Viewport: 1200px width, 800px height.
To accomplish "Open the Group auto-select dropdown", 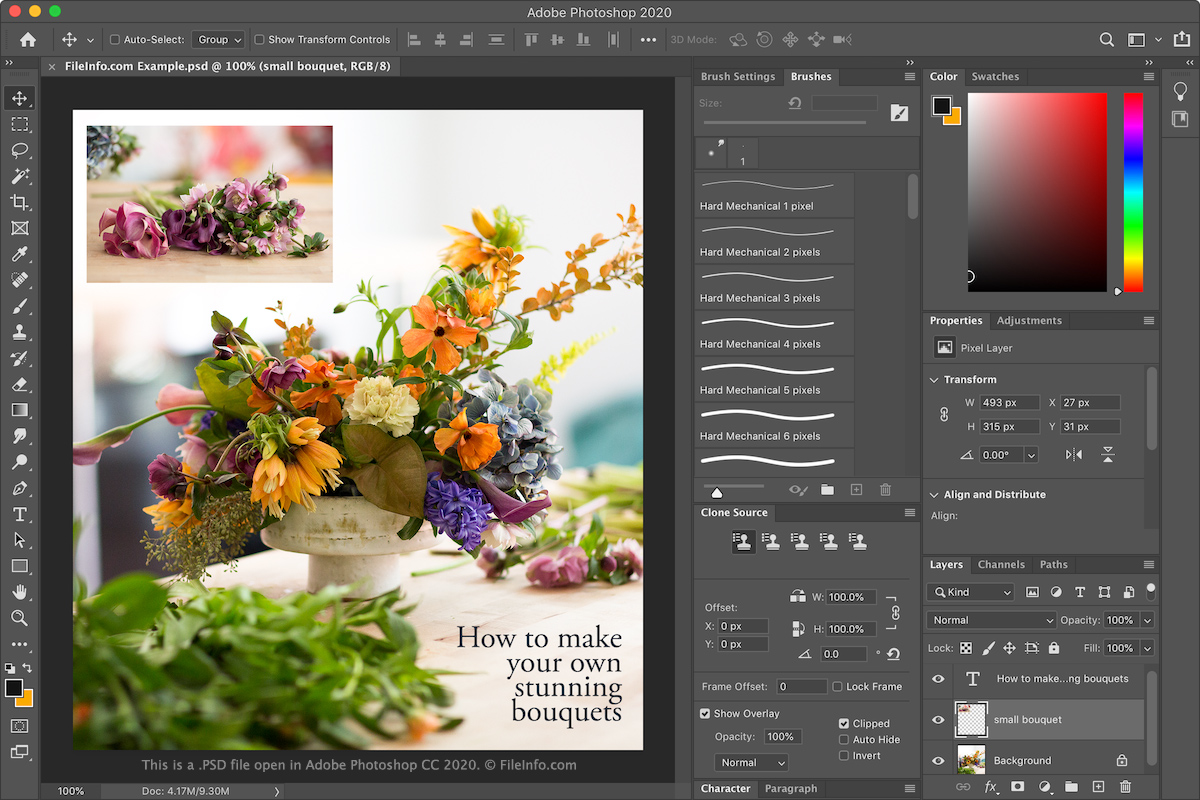I will click(218, 40).
